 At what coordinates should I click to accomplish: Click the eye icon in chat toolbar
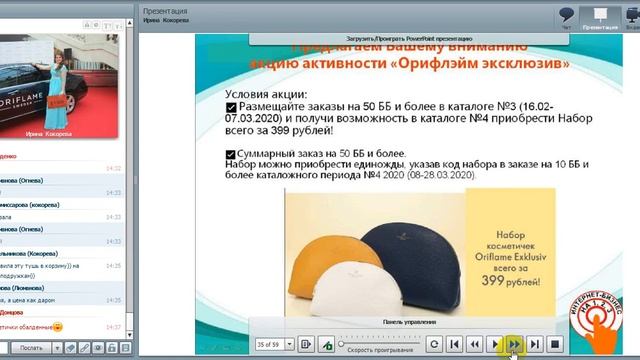[98, 348]
